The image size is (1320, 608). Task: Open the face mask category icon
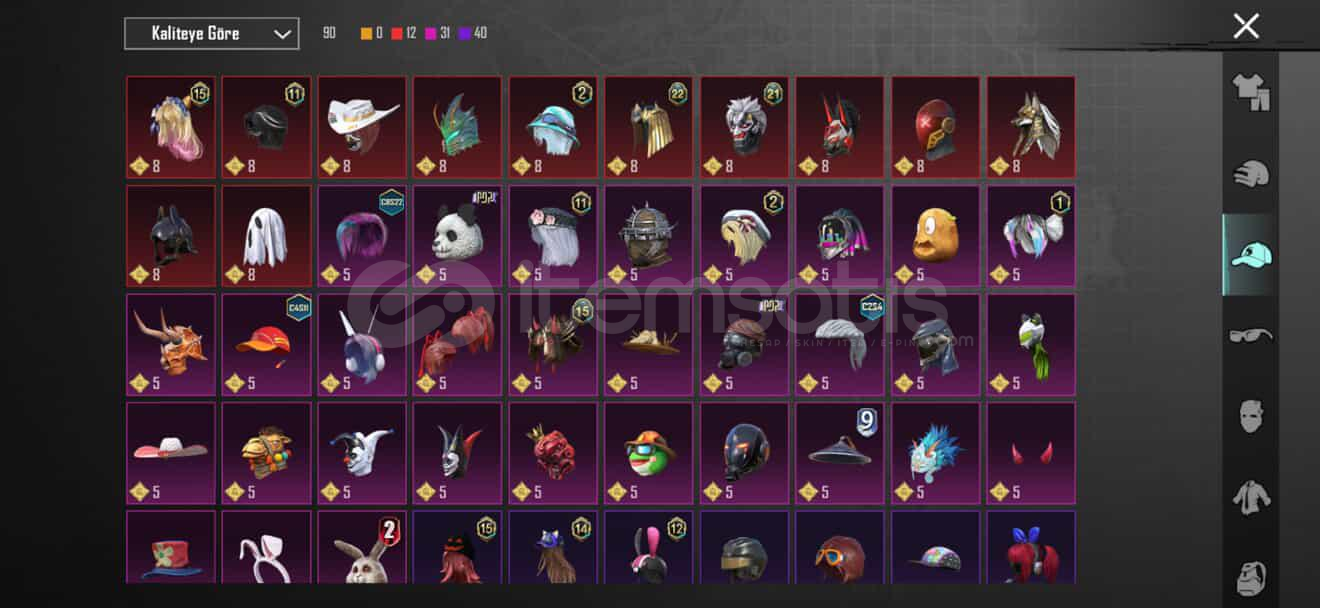pos(1250,415)
